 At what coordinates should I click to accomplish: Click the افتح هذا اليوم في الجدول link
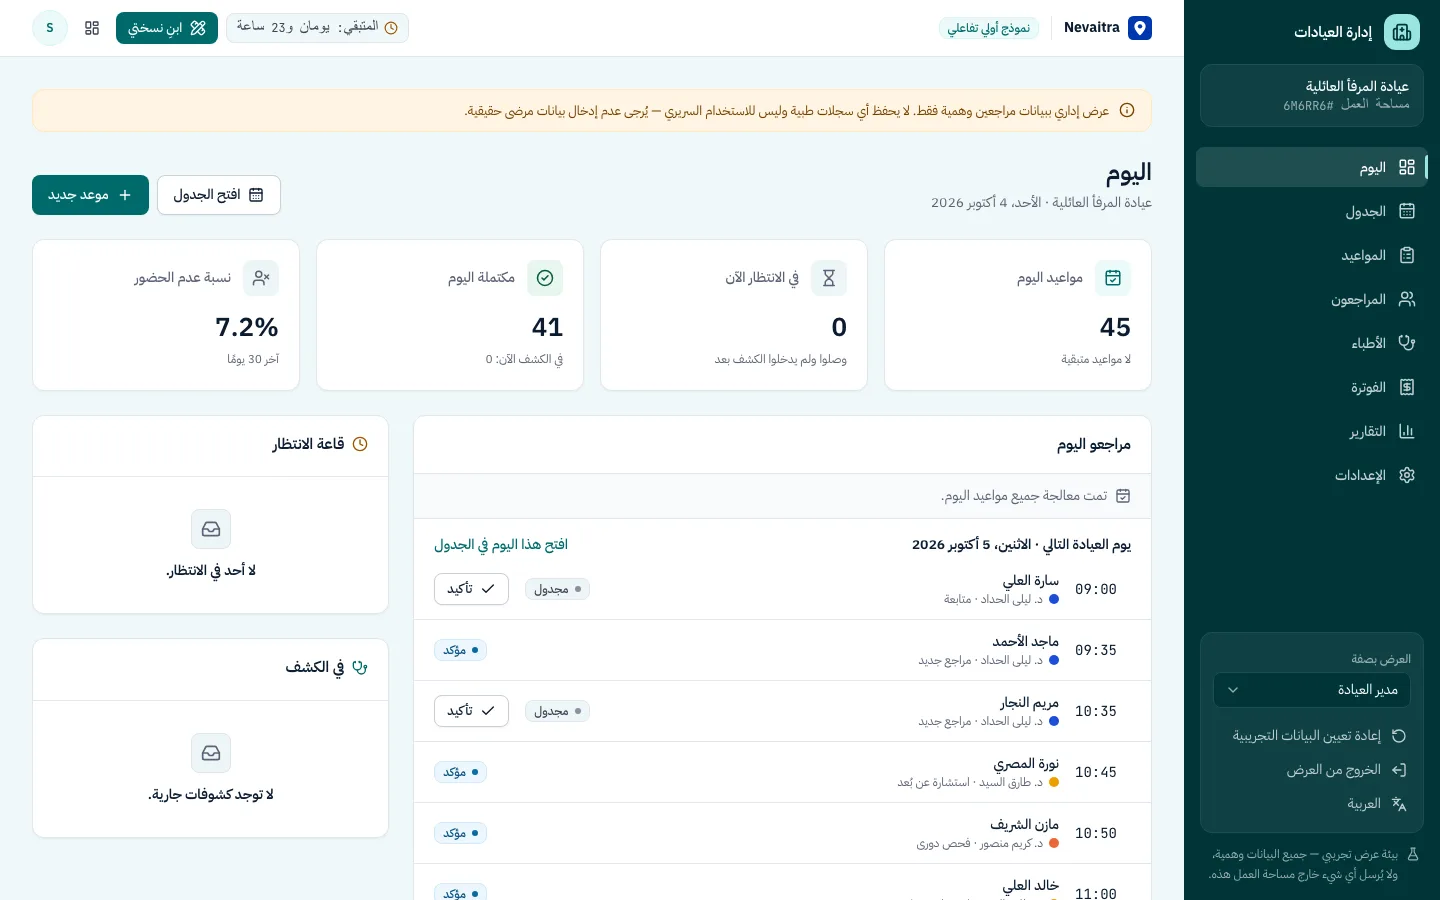click(x=501, y=545)
